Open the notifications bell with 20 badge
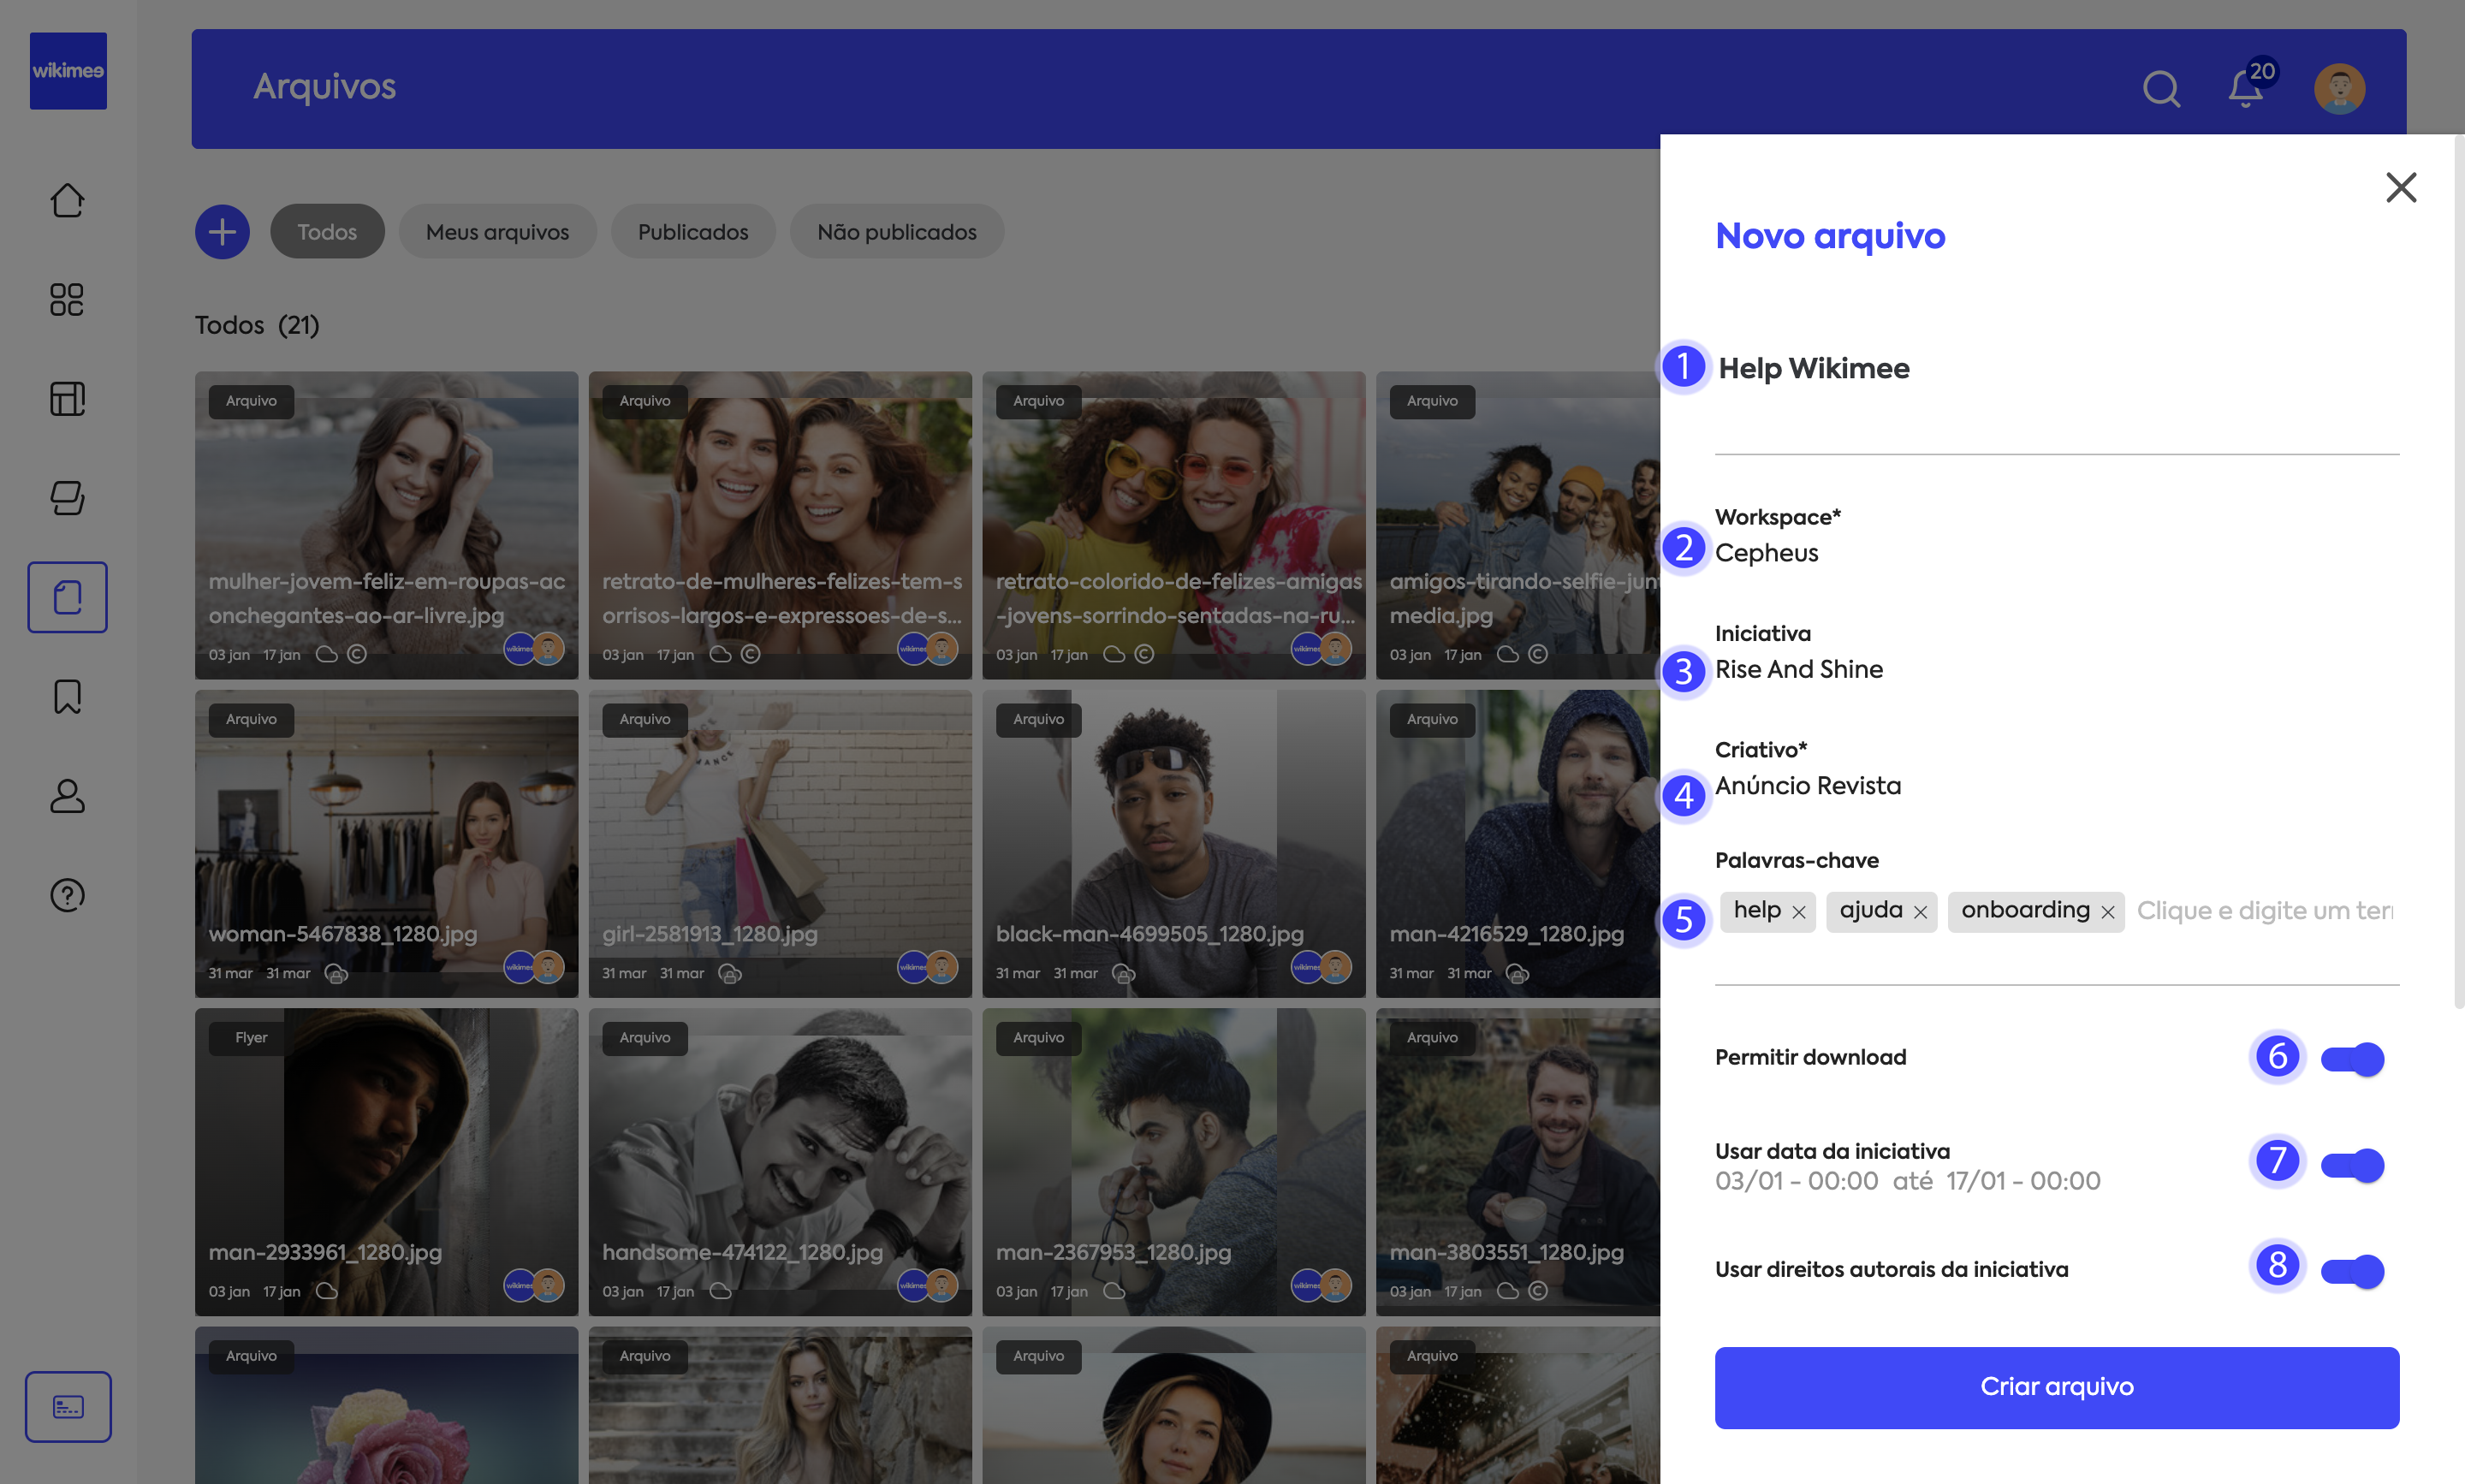 point(2245,89)
